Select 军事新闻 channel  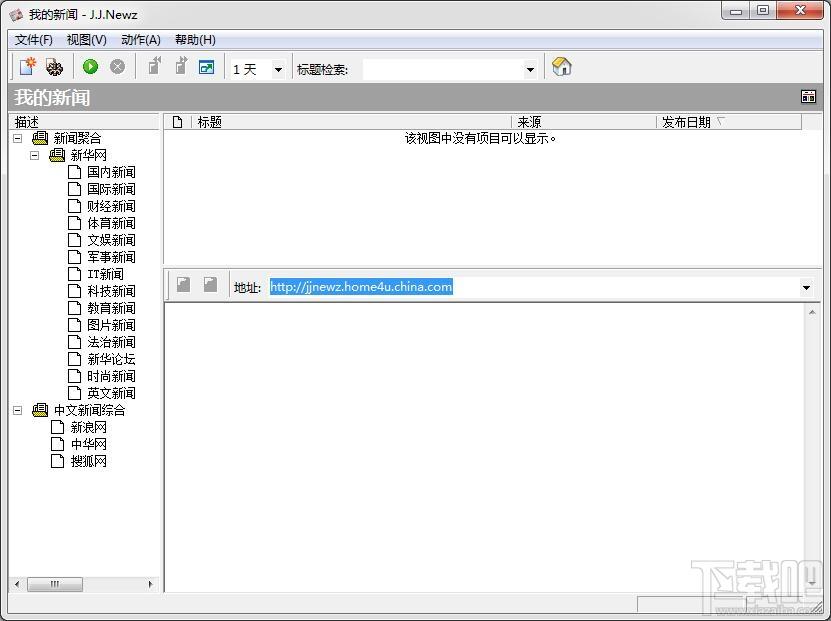click(x=111, y=257)
